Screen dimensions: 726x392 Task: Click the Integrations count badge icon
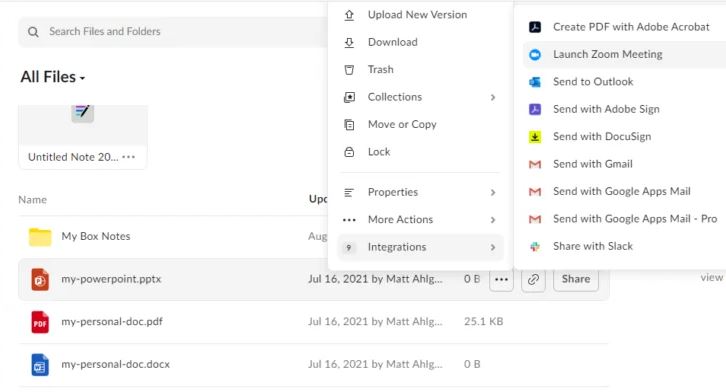click(349, 248)
